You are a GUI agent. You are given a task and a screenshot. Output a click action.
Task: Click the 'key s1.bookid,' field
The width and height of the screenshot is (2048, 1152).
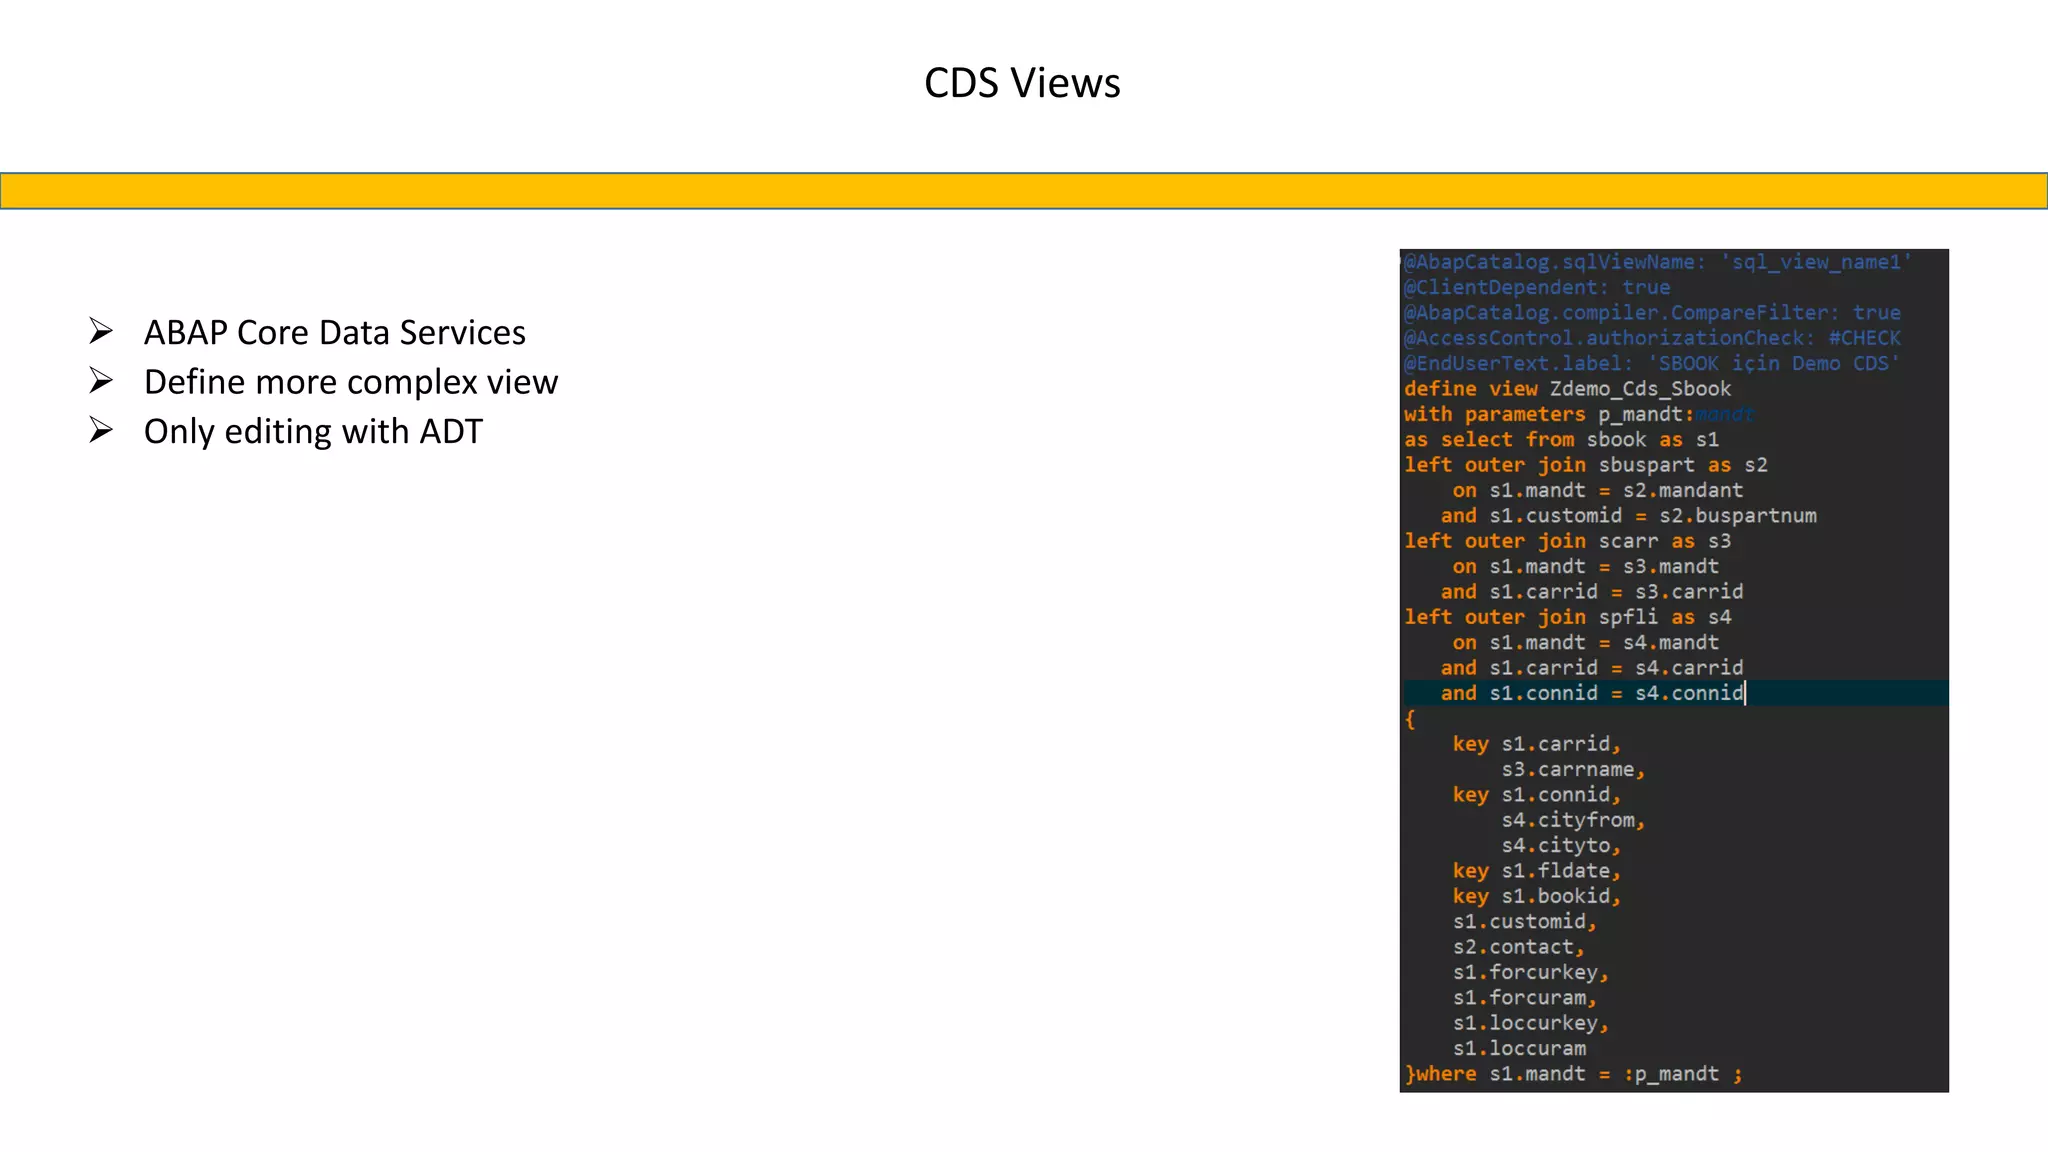click(x=1537, y=896)
